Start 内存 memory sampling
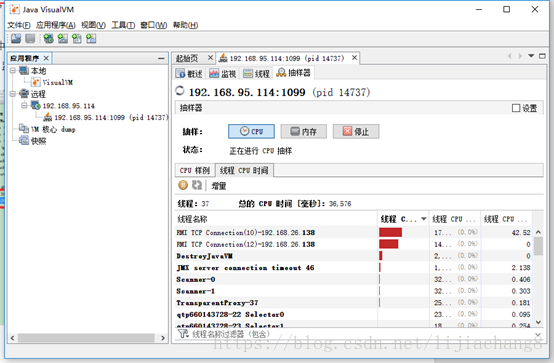 303,131
